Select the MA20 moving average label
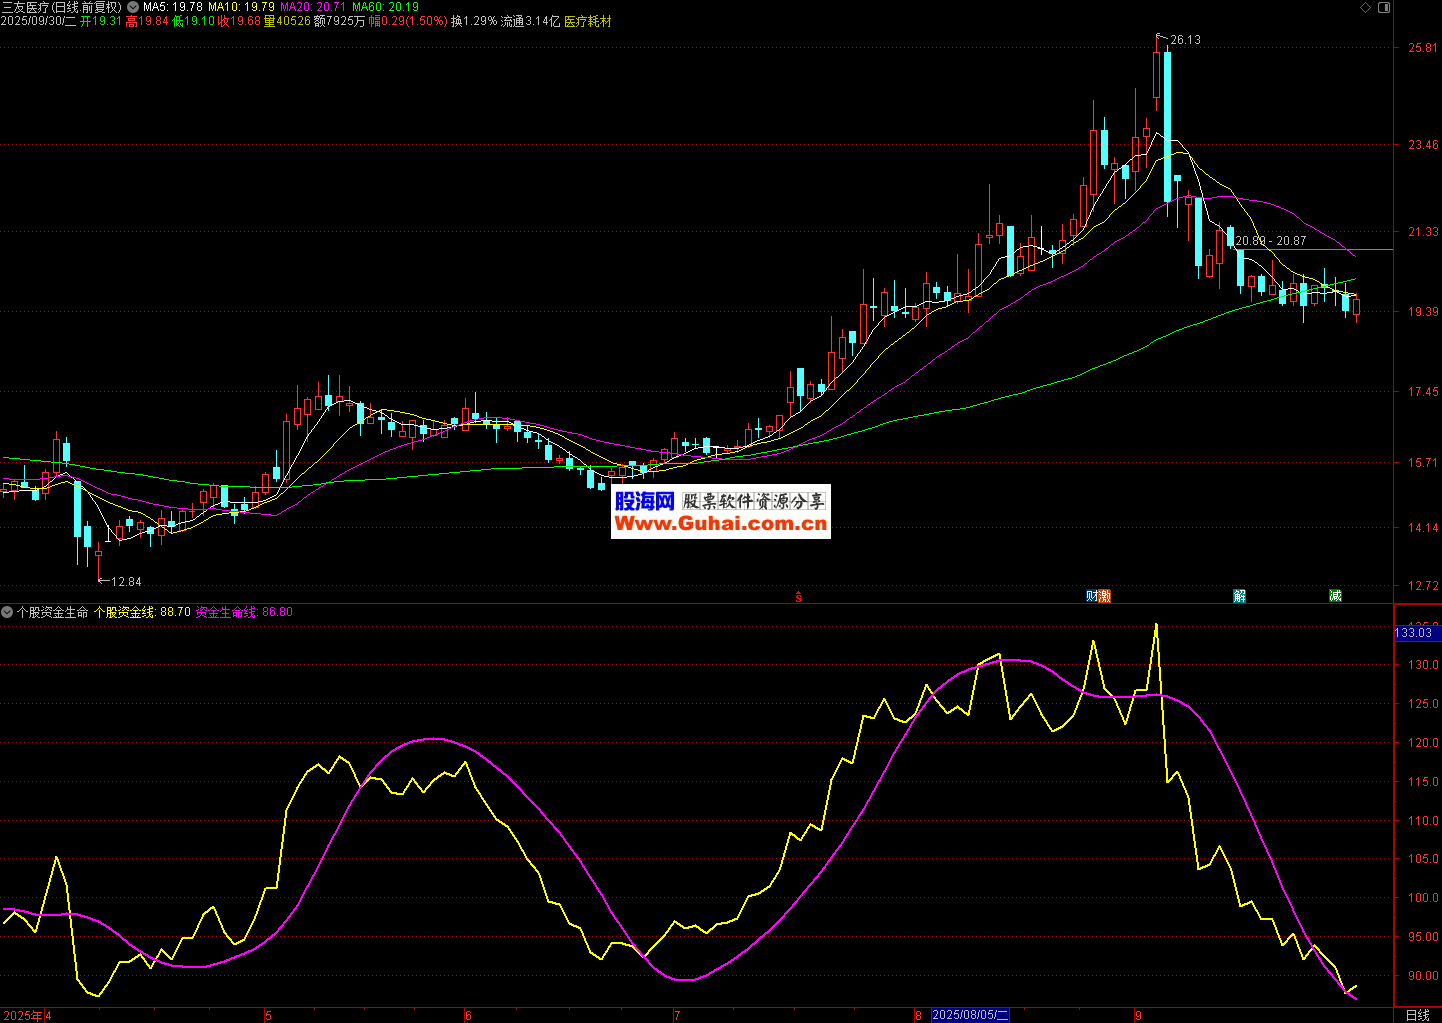1442x1023 pixels. pyautogui.click(x=313, y=7)
